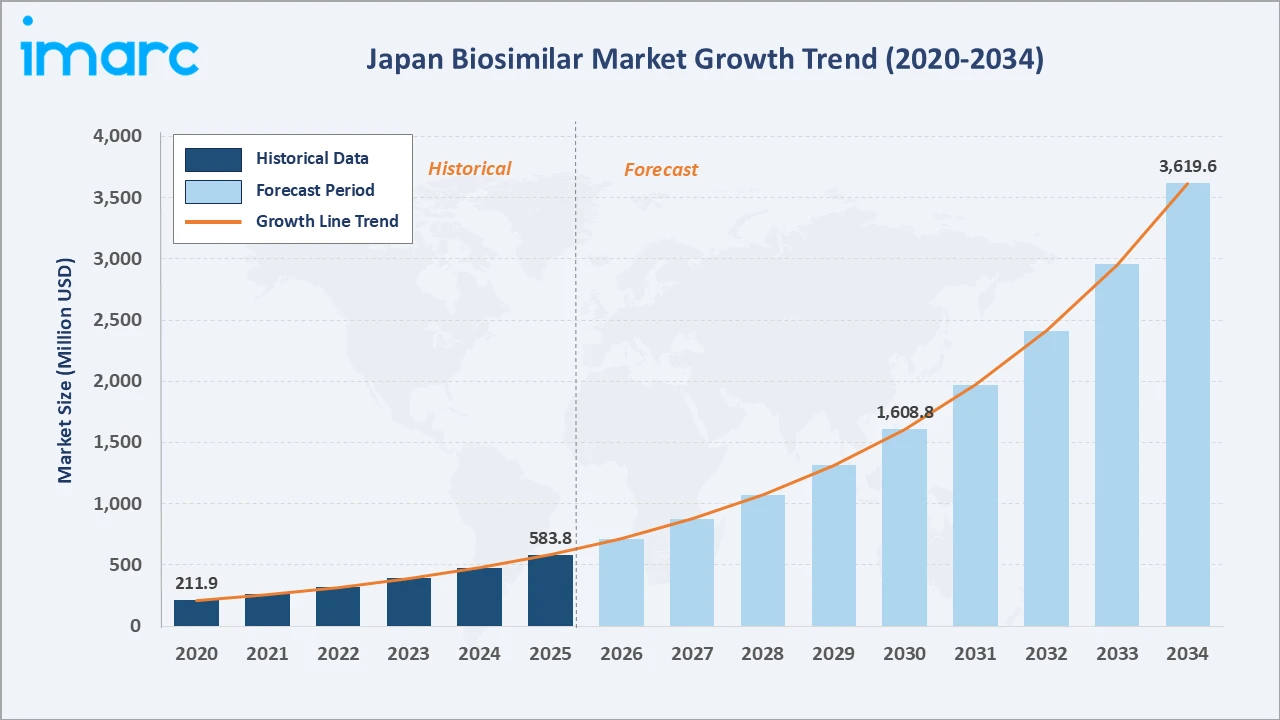
Task: Click the '2024' x-axis label
Action: (479, 654)
